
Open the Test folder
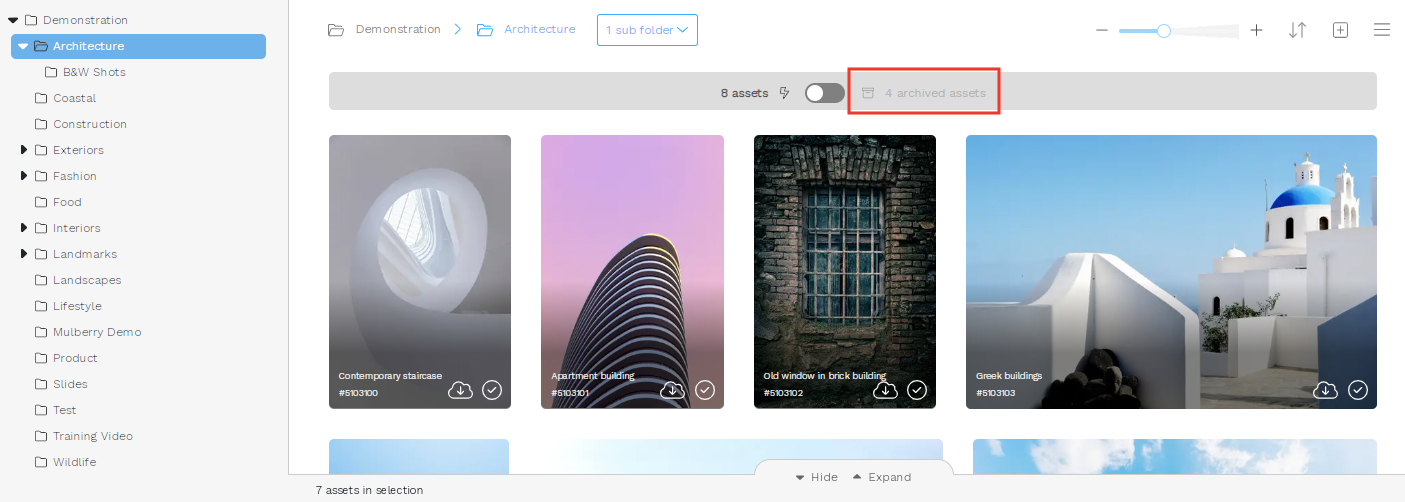coord(65,410)
